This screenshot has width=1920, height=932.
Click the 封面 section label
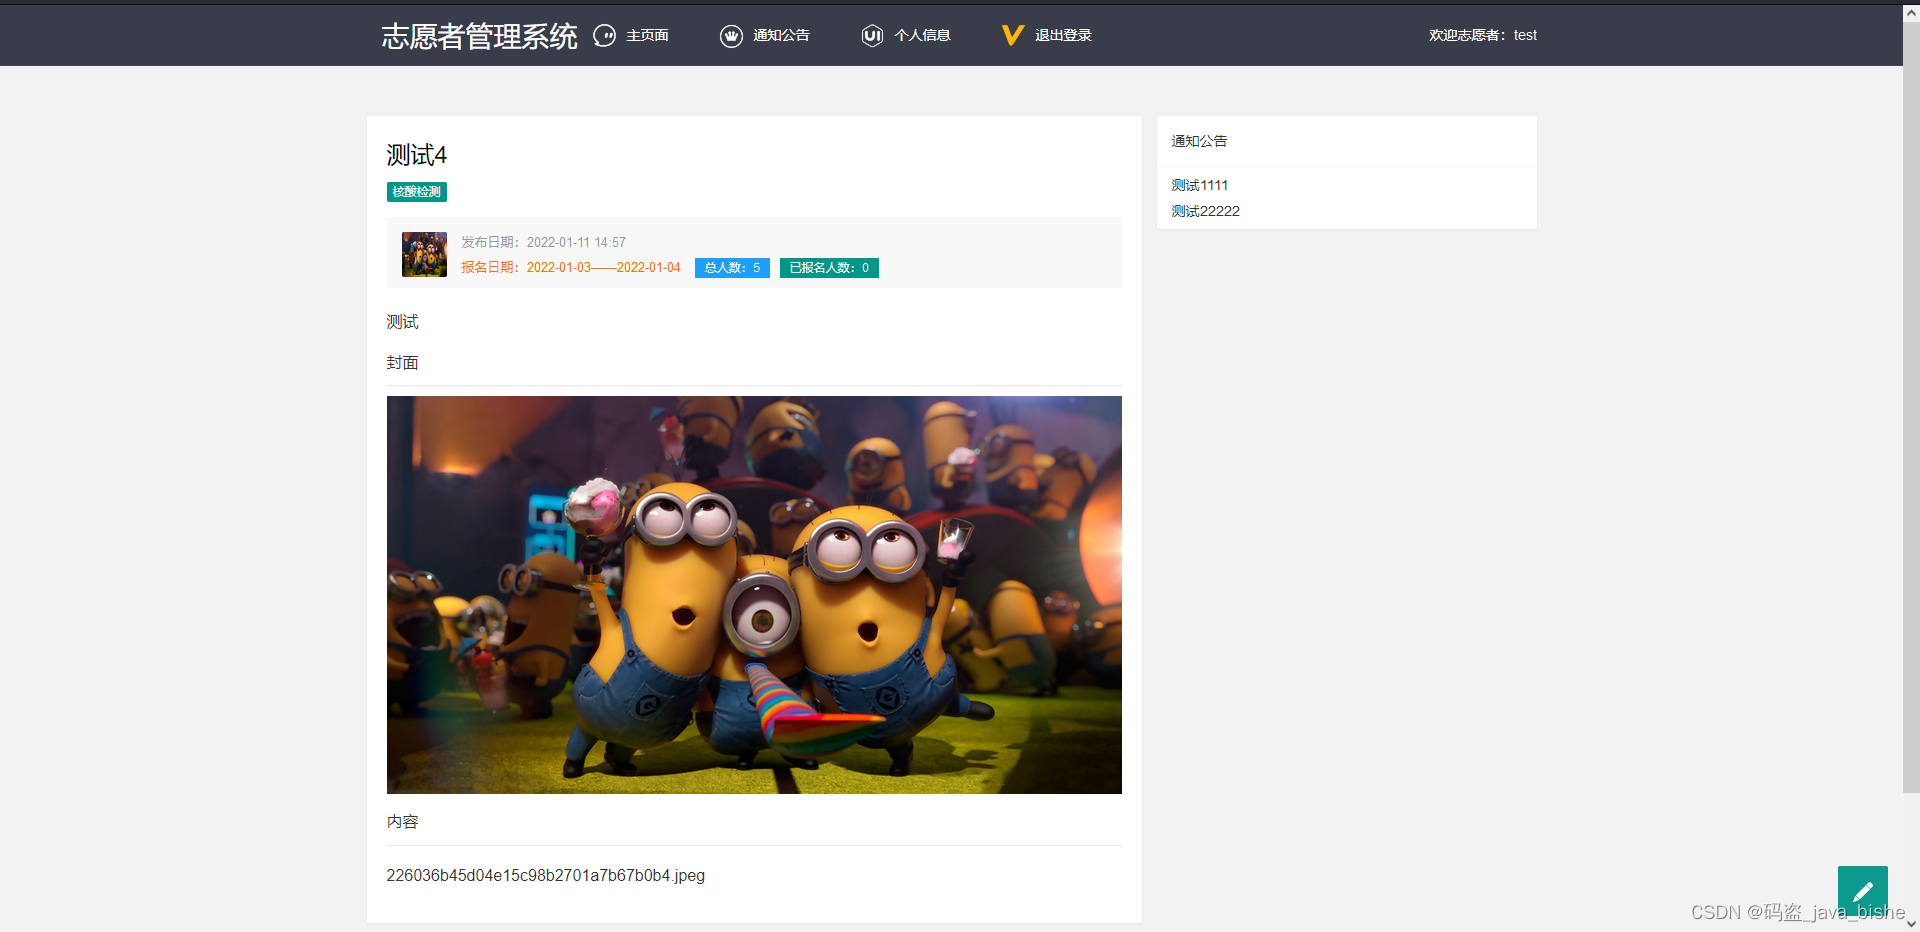click(402, 362)
